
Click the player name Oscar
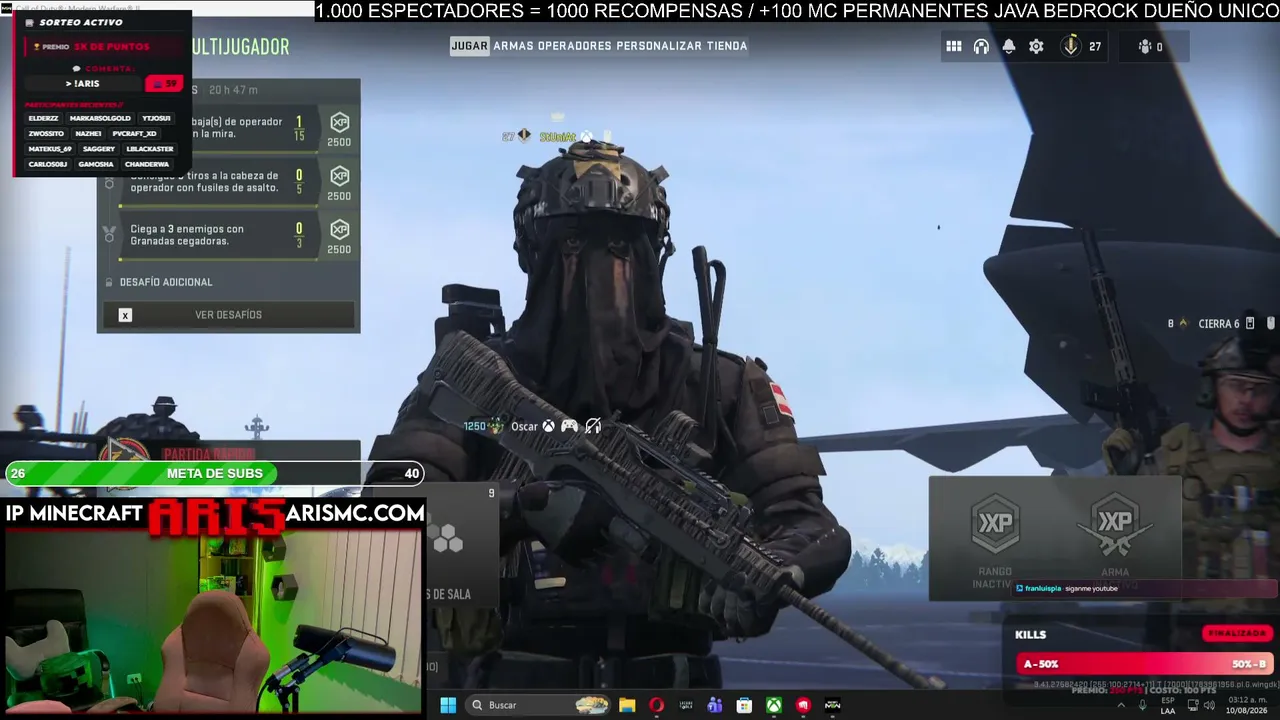(524, 426)
